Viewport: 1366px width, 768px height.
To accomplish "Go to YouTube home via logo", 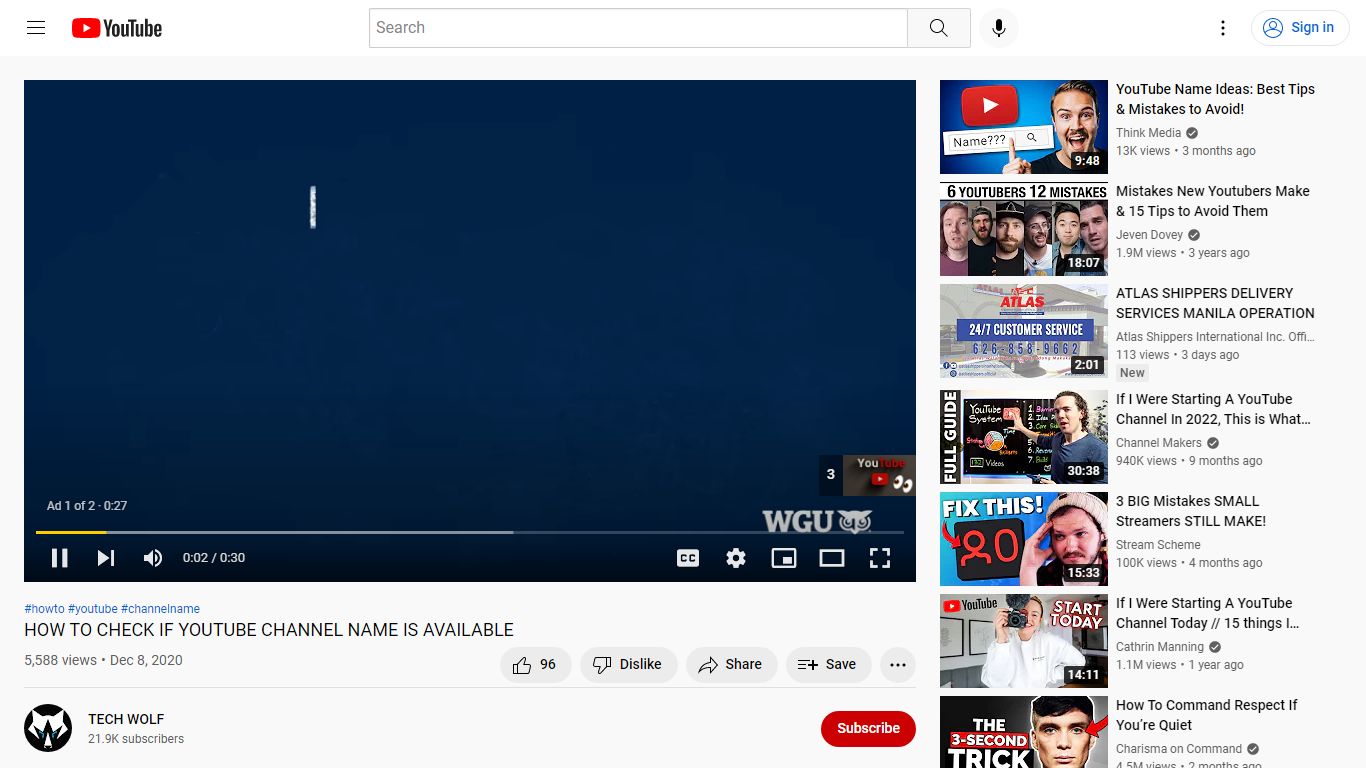I will (117, 28).
